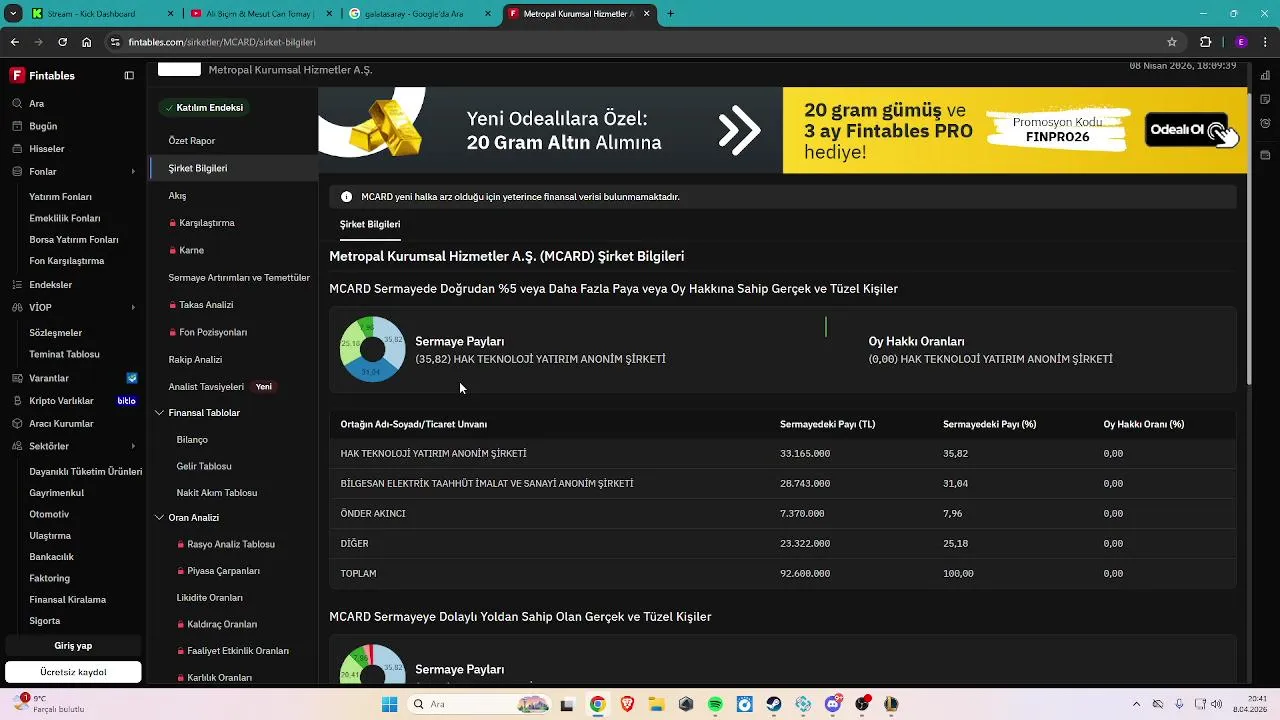Open Rakip Analizi menu item
This screenshot has height=720, width=1280.
(195, 359)
